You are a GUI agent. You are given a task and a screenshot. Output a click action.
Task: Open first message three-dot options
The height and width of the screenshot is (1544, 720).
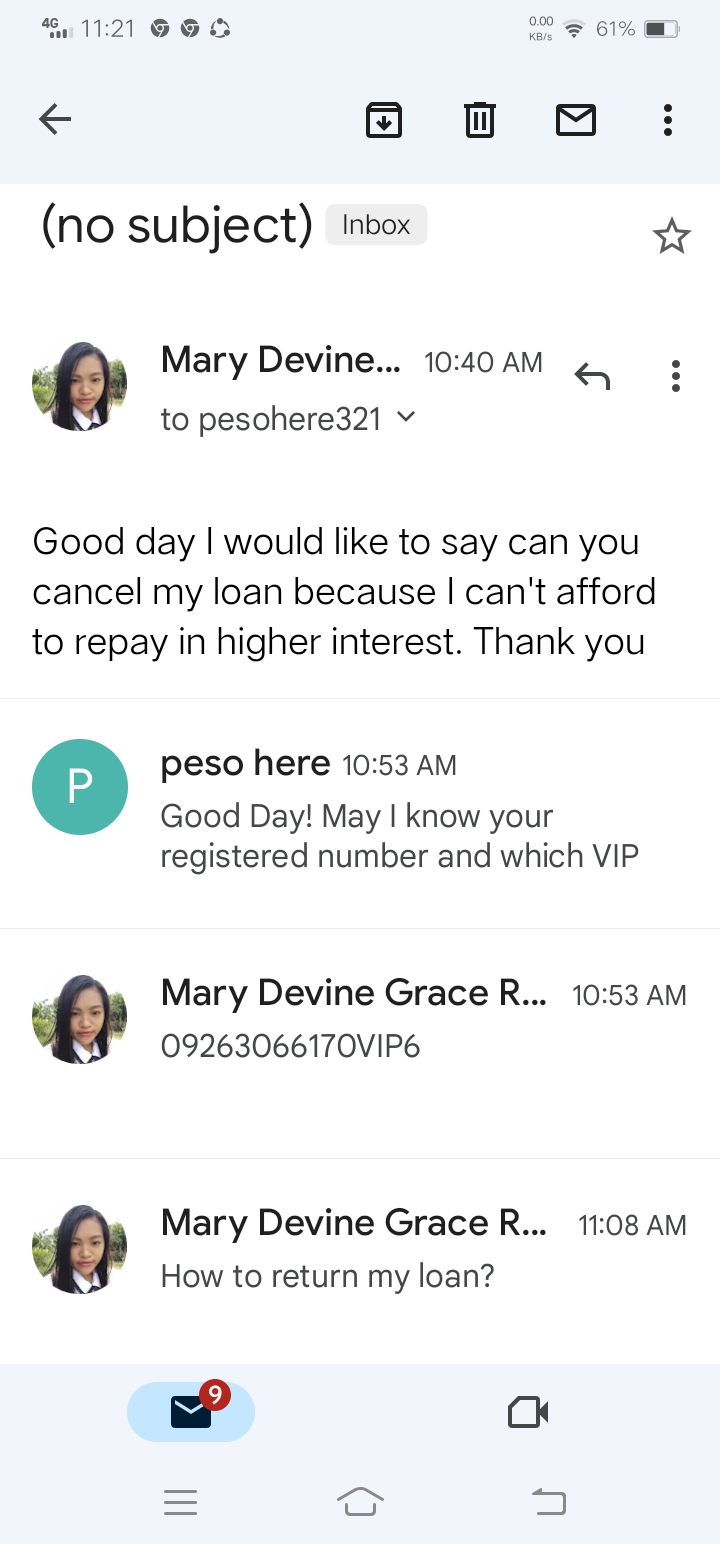(x=676, y=376)
